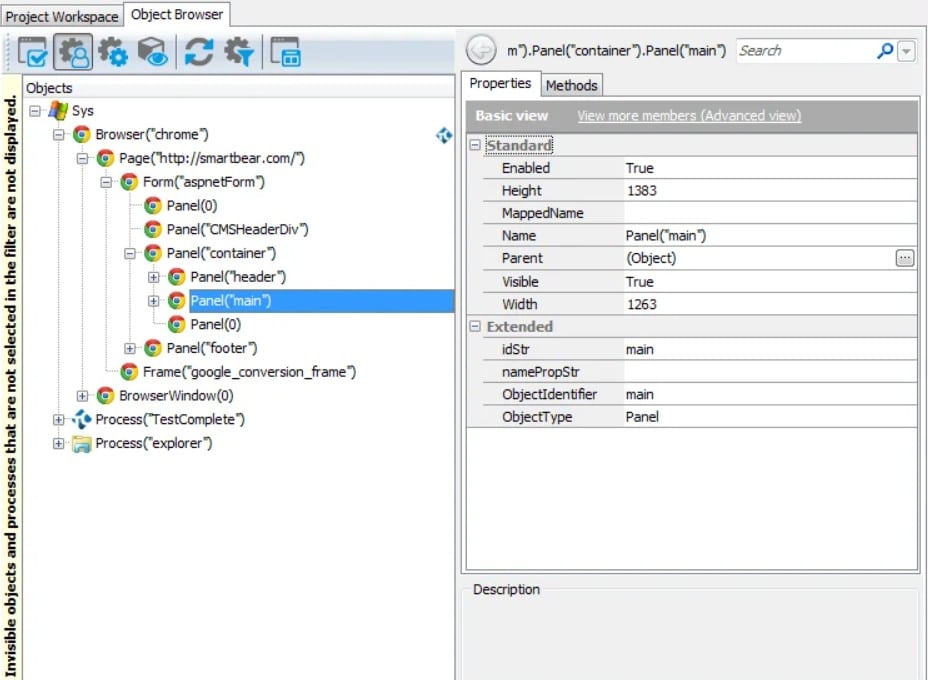Click the ellipsis button for Parent property

904,258
